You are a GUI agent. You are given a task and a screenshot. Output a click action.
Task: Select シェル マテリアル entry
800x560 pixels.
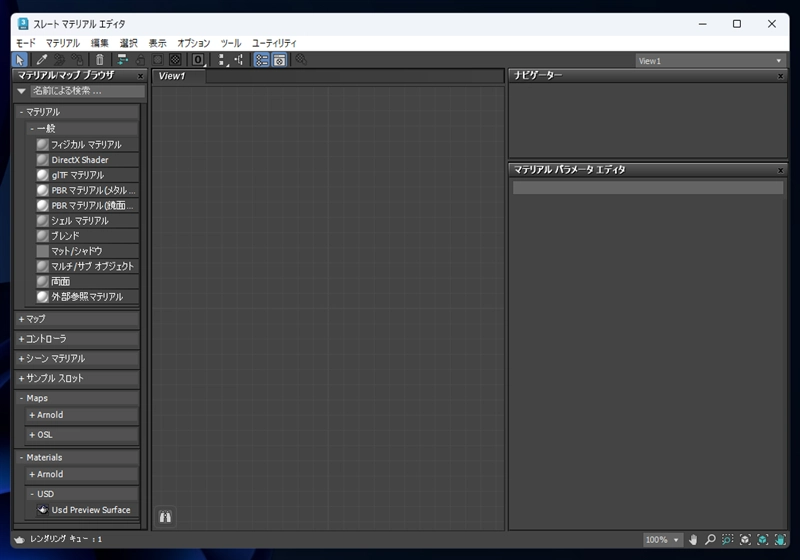[87, 221]
